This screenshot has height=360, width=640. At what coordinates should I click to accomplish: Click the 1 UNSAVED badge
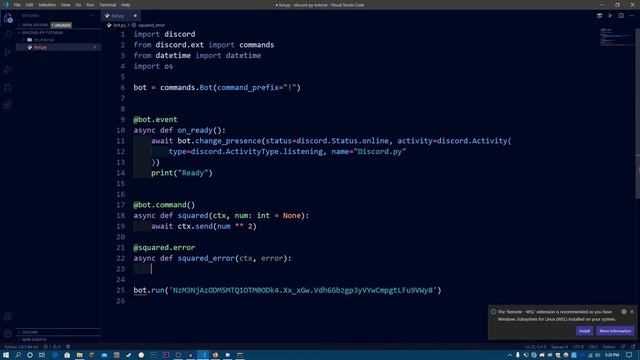coord(61,25)
